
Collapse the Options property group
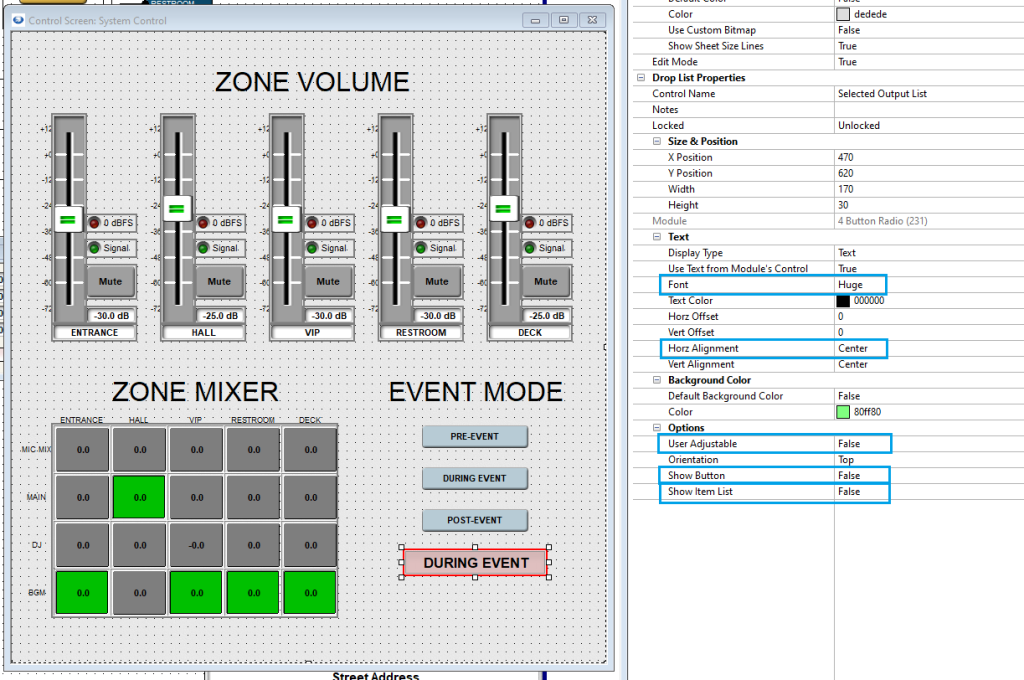coord(656,428)
